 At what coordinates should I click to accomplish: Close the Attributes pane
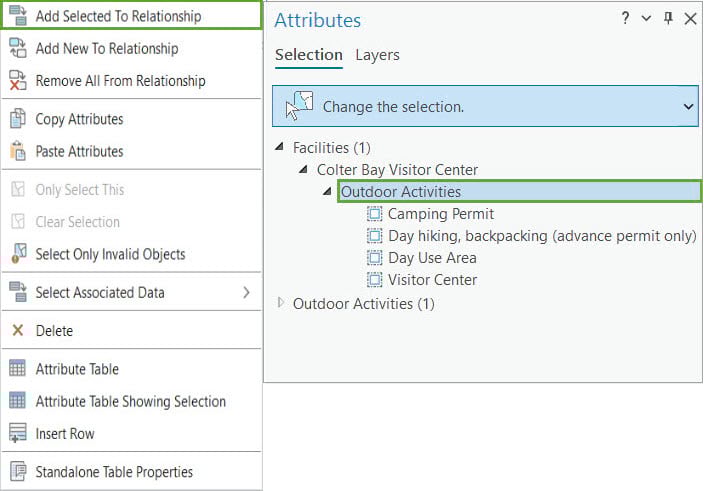click(x=690, y=18)
